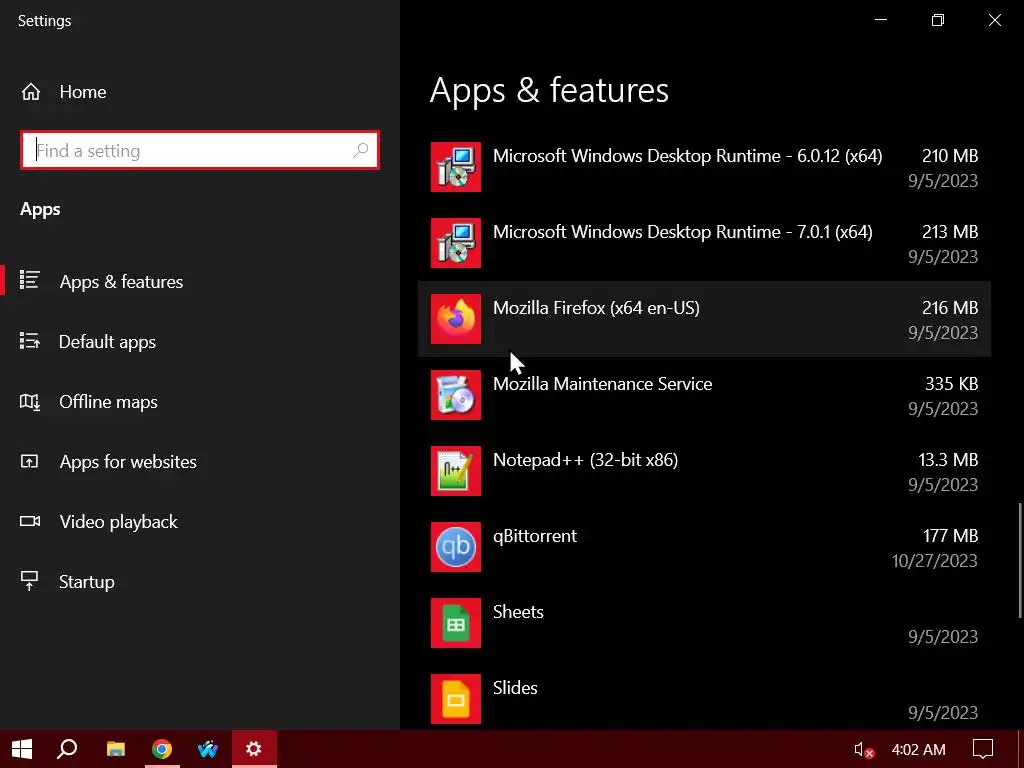The width and height of the screenshot is (1024, 768).
Task: Focus the Find a setting search field
Action: [x=200, y=150]
